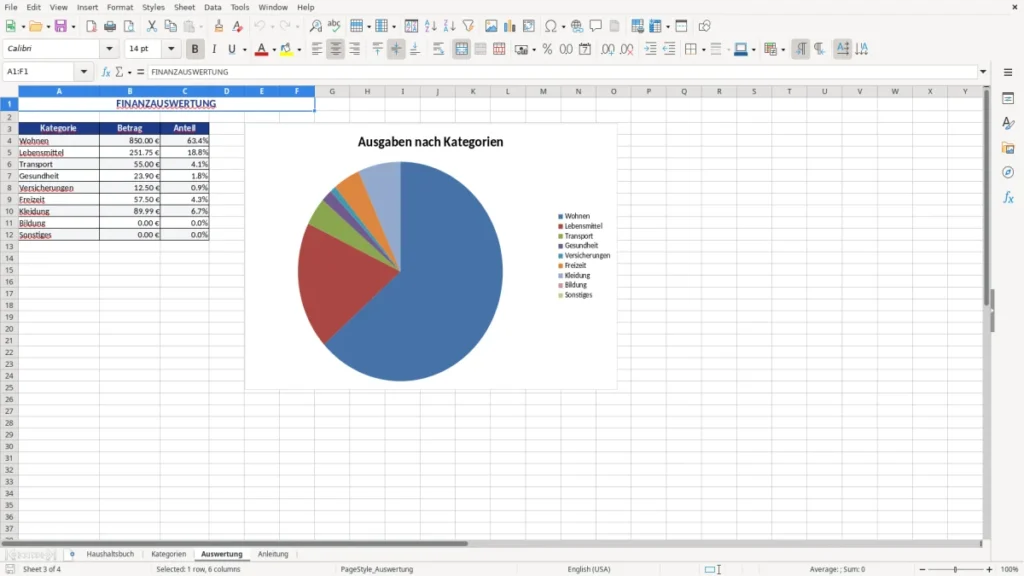The image size is (1024, 576).
Task: Insert an image
Action: coord(491,26)
